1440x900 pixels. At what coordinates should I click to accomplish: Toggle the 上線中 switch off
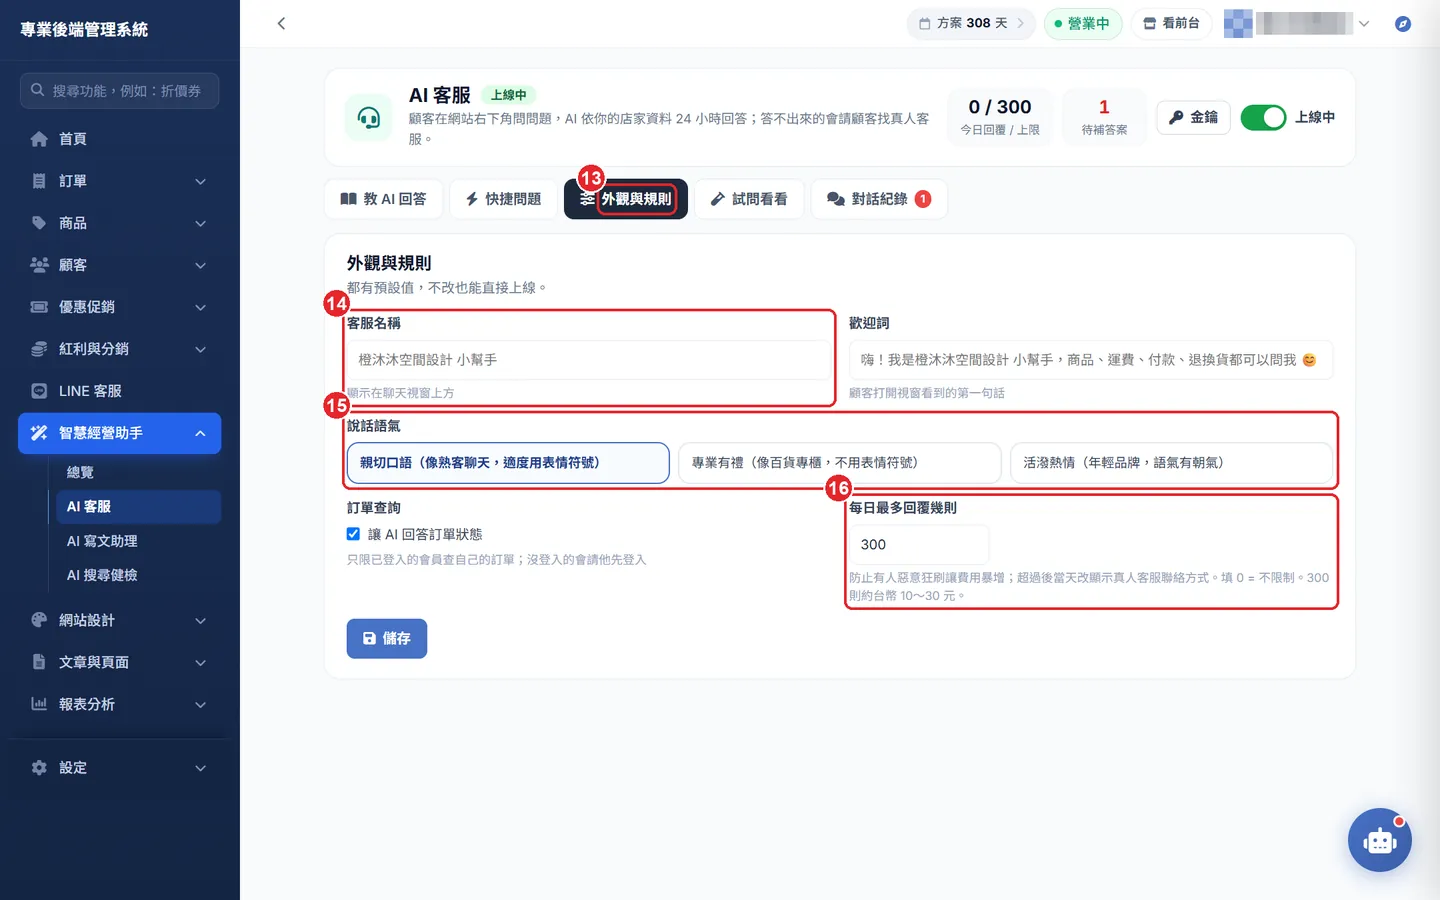(x=1263, y=117)
